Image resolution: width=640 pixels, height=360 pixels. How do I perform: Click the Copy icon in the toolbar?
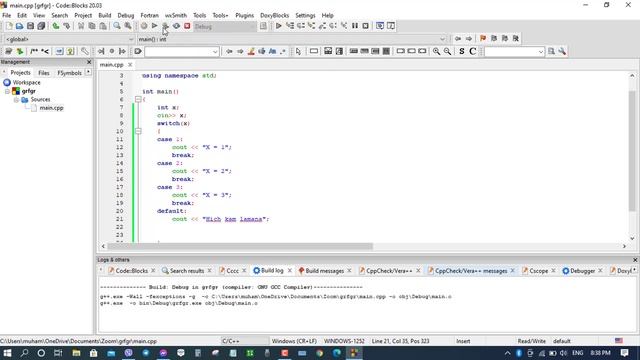tap(92, 26)
